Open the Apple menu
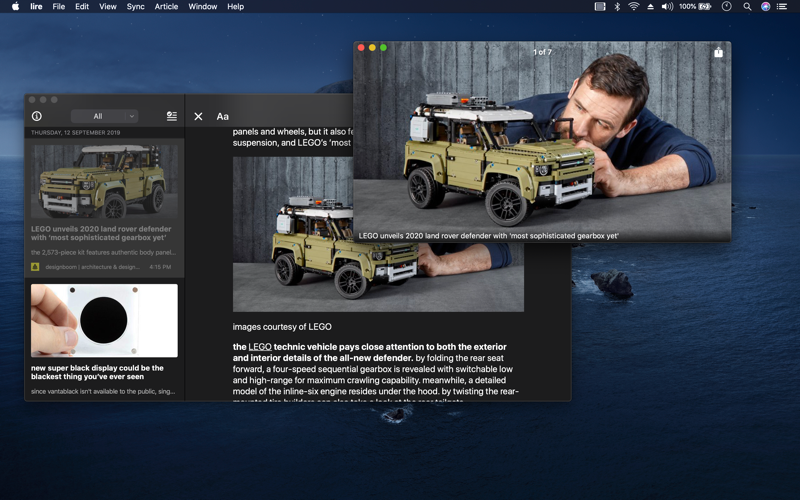Screen dimensions: 800x500 (x=15, y=7)
